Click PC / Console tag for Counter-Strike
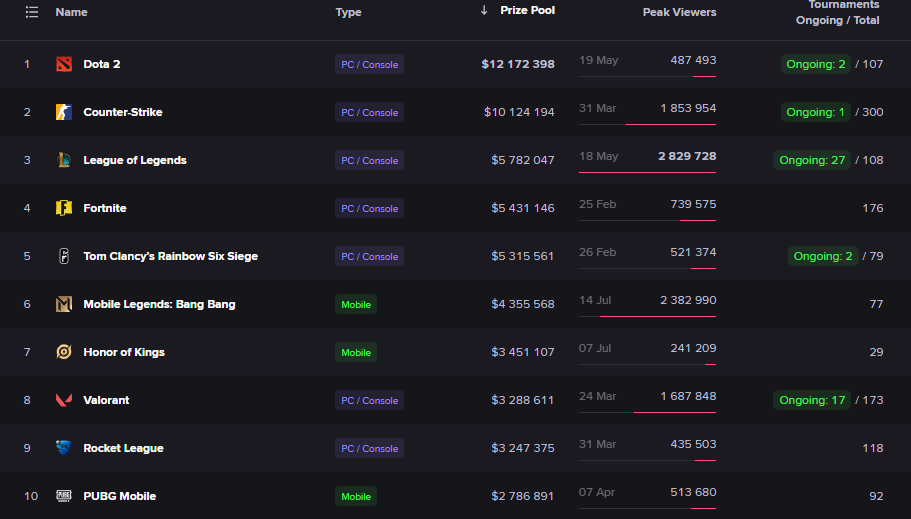 pyautogui.click(x=370, y=112)
